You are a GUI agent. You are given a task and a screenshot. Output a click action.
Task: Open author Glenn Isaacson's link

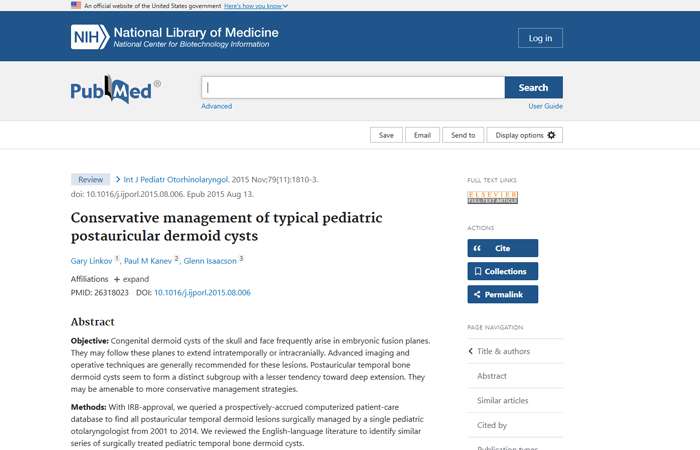(x=210, y=261)
